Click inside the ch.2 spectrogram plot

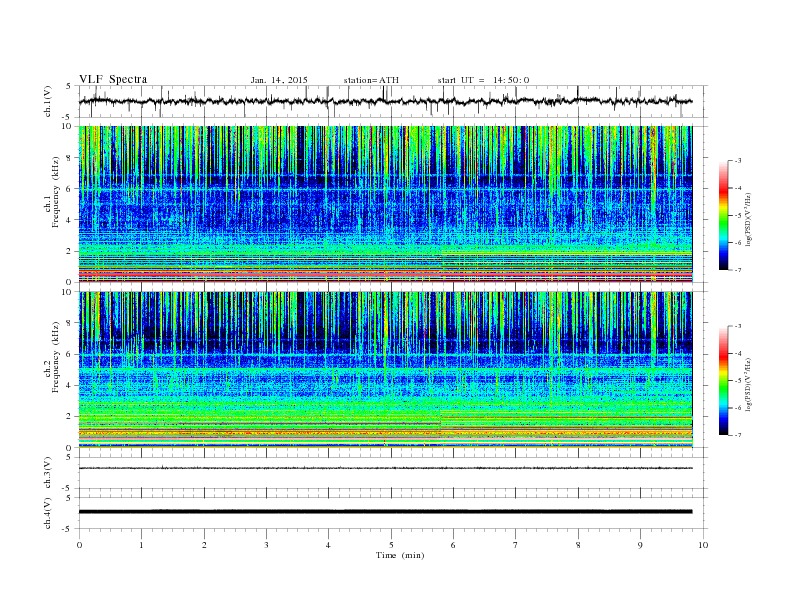coord(385,370)
